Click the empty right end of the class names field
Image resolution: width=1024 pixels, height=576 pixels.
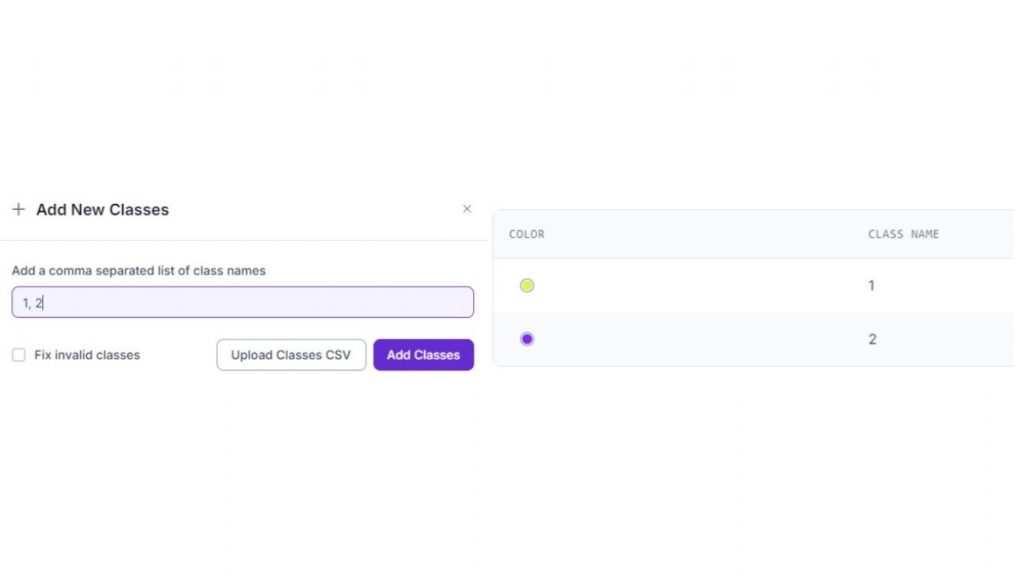440,302
